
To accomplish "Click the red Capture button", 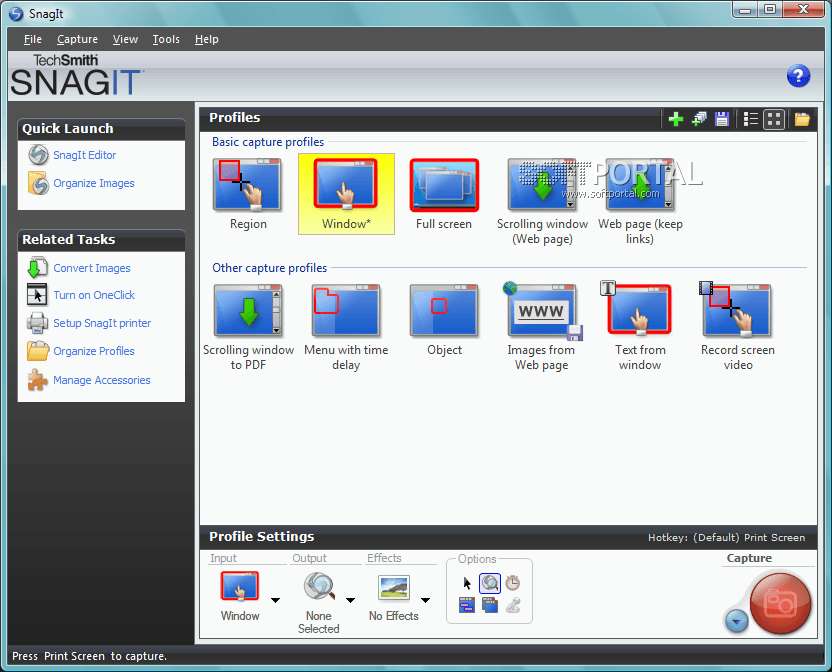I will click(780, 603).
